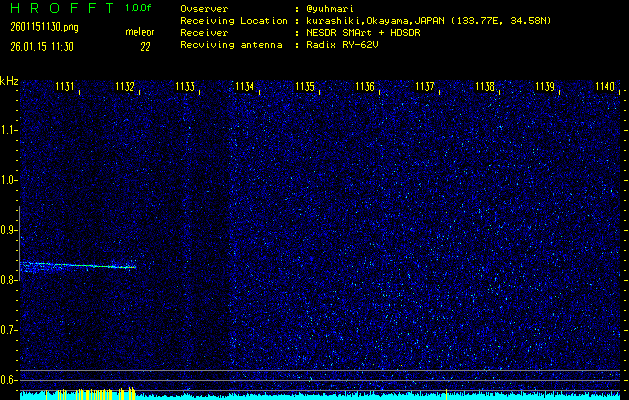Click the 0.7 kHz frequency axis label

pos(9,330)
